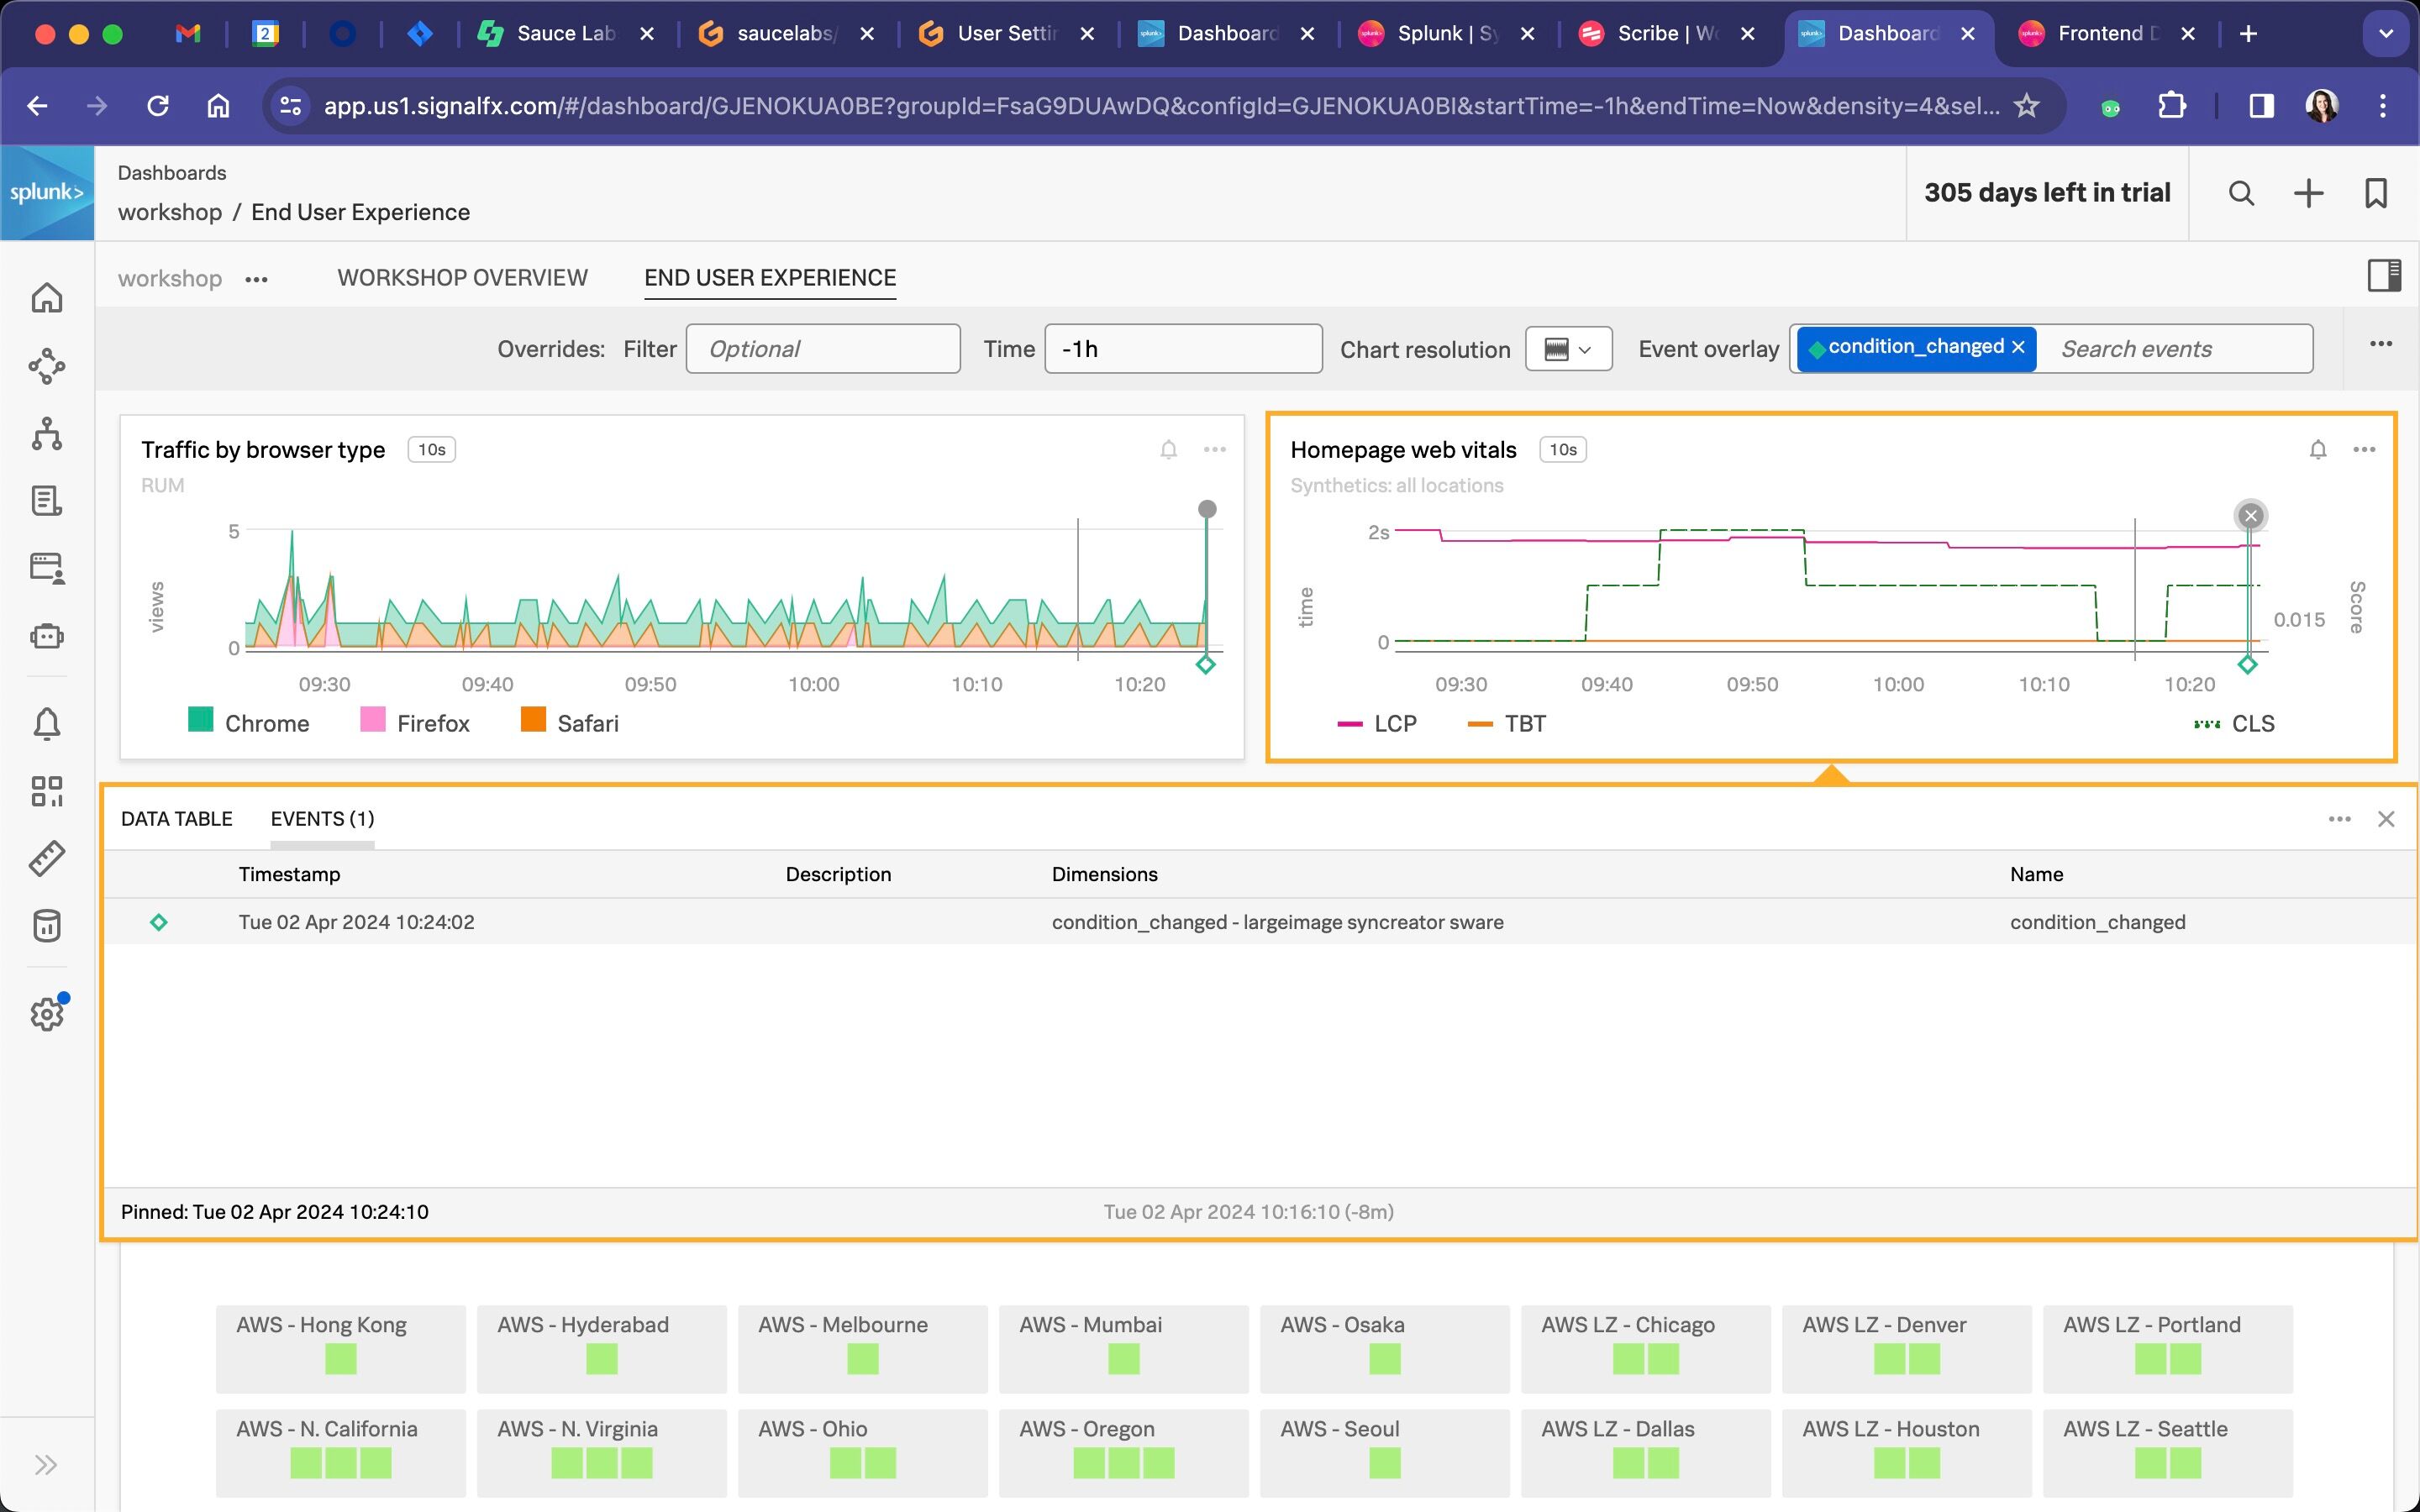Open a new browser tab
2420x1512 pixels.
tap(2248, 33)
